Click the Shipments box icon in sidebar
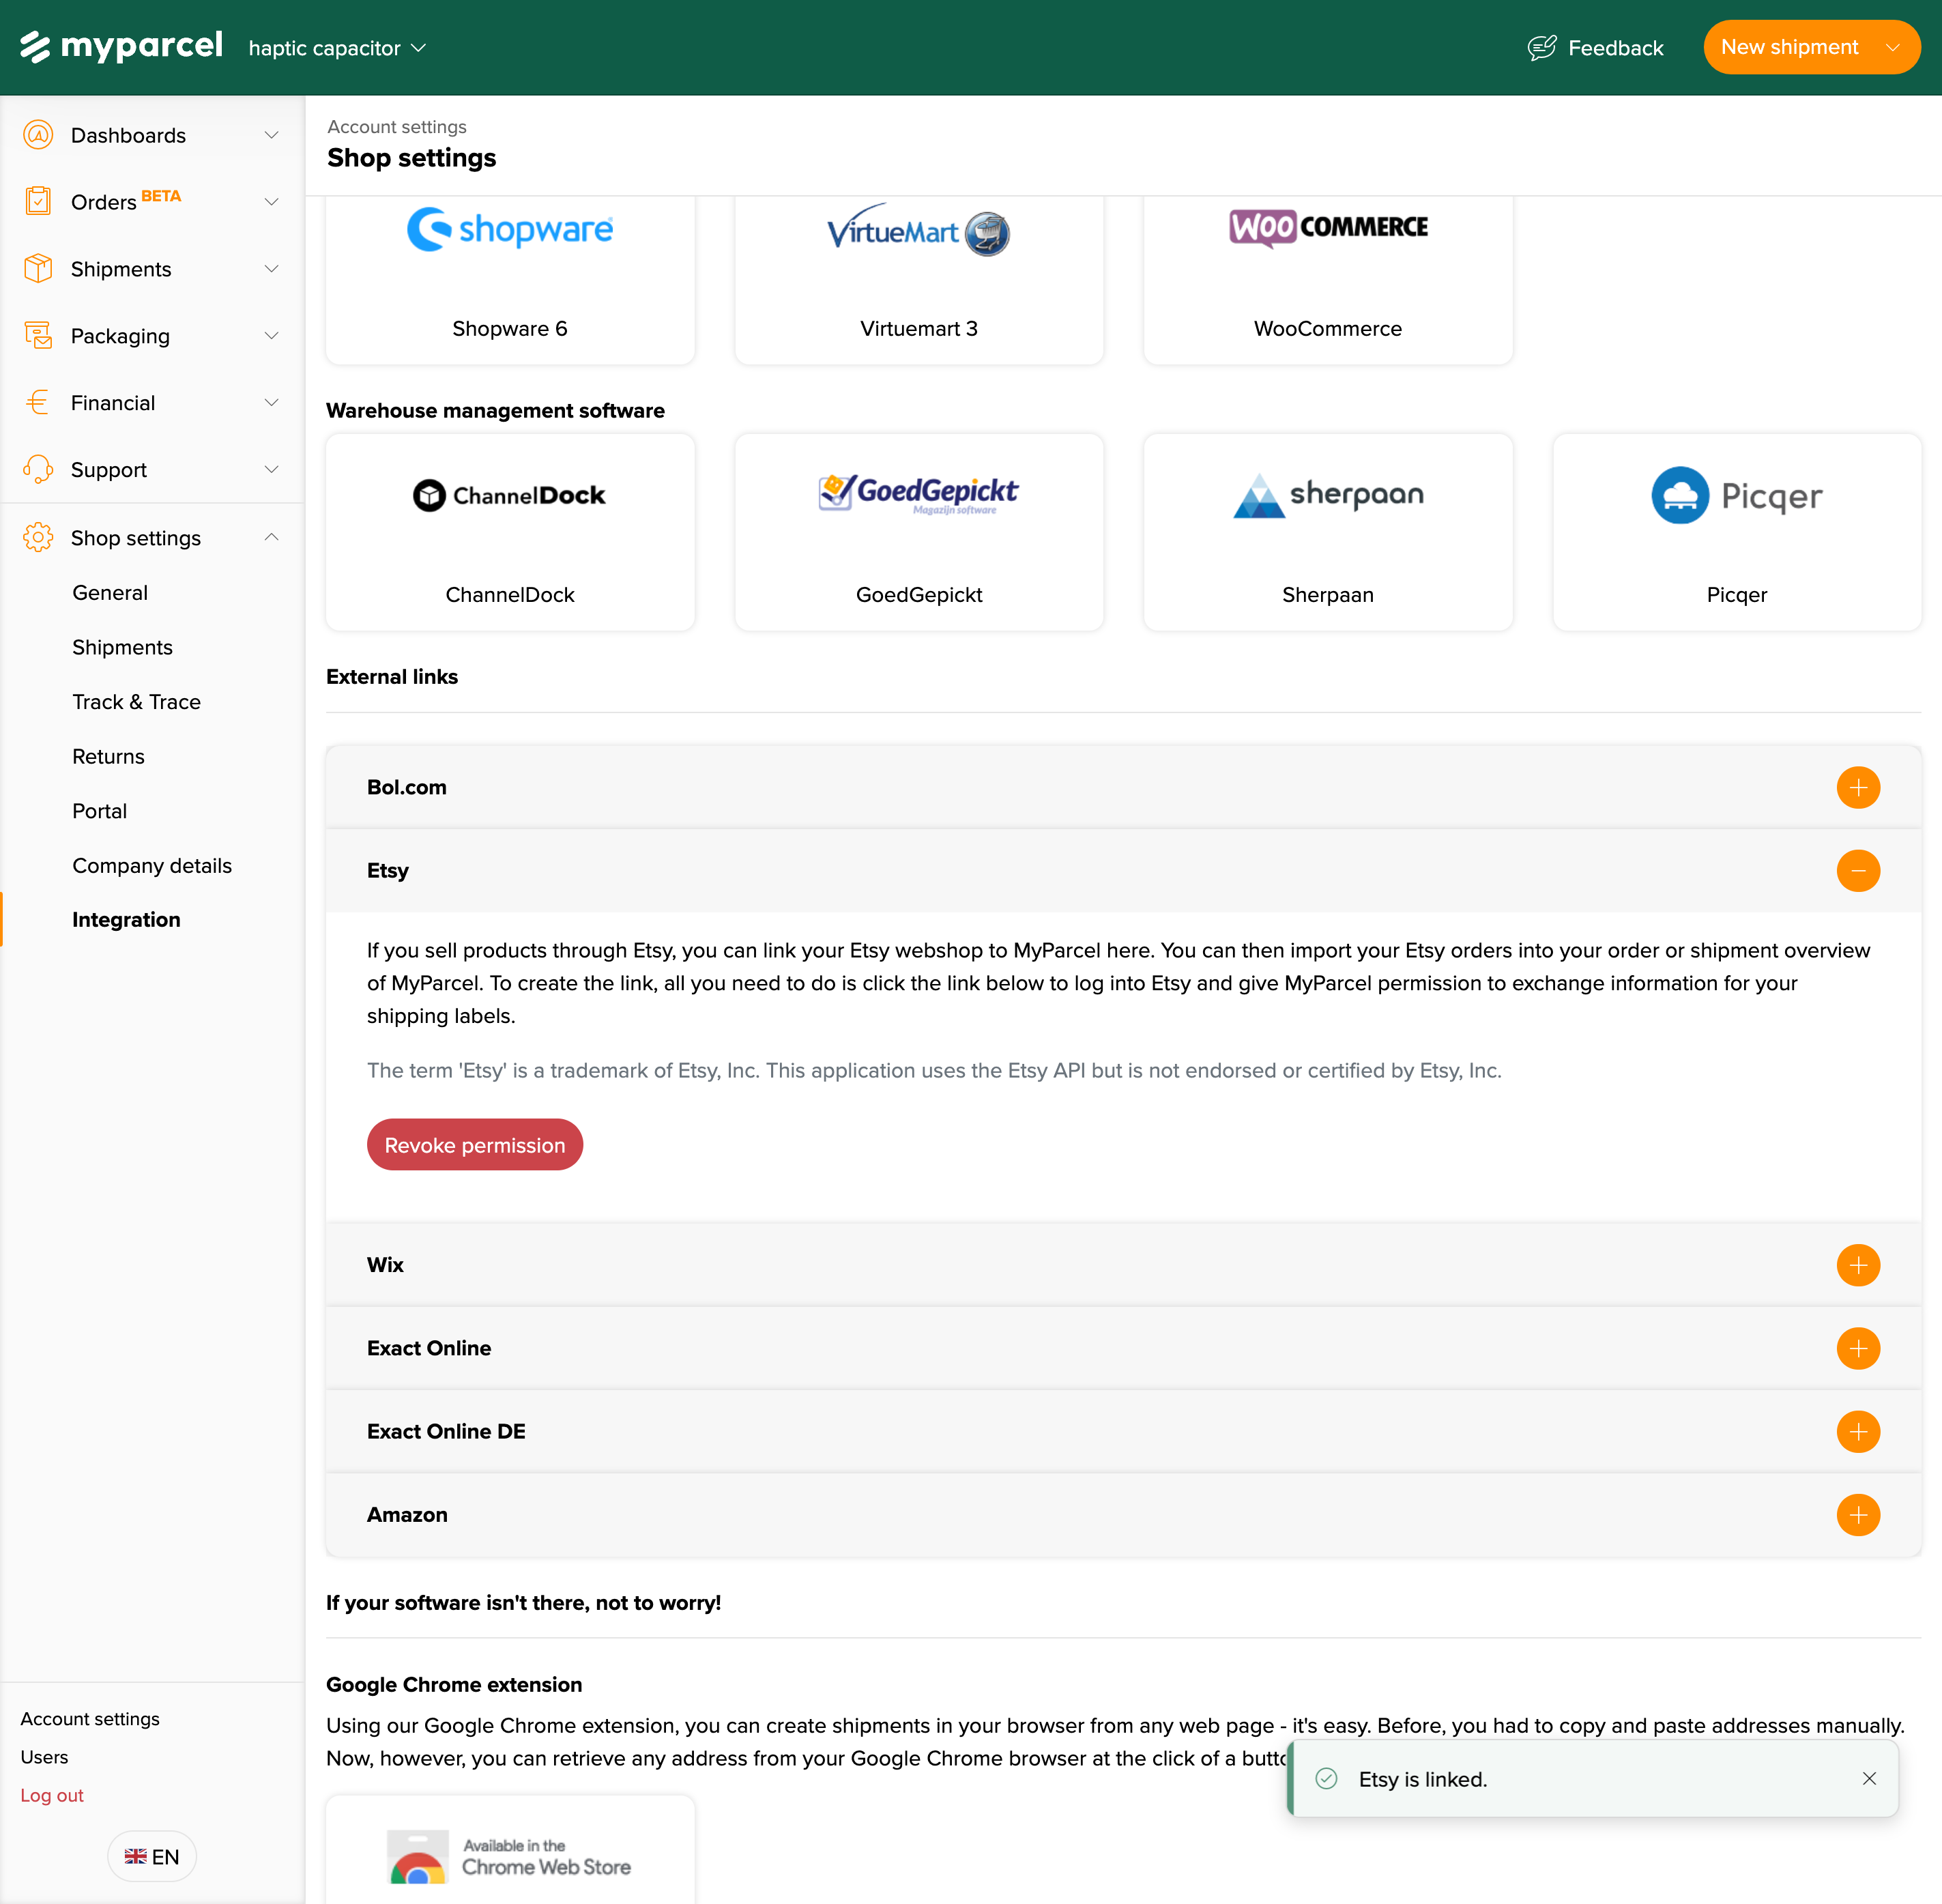This screenshot has height=1904, width=1942. (38, 268)
